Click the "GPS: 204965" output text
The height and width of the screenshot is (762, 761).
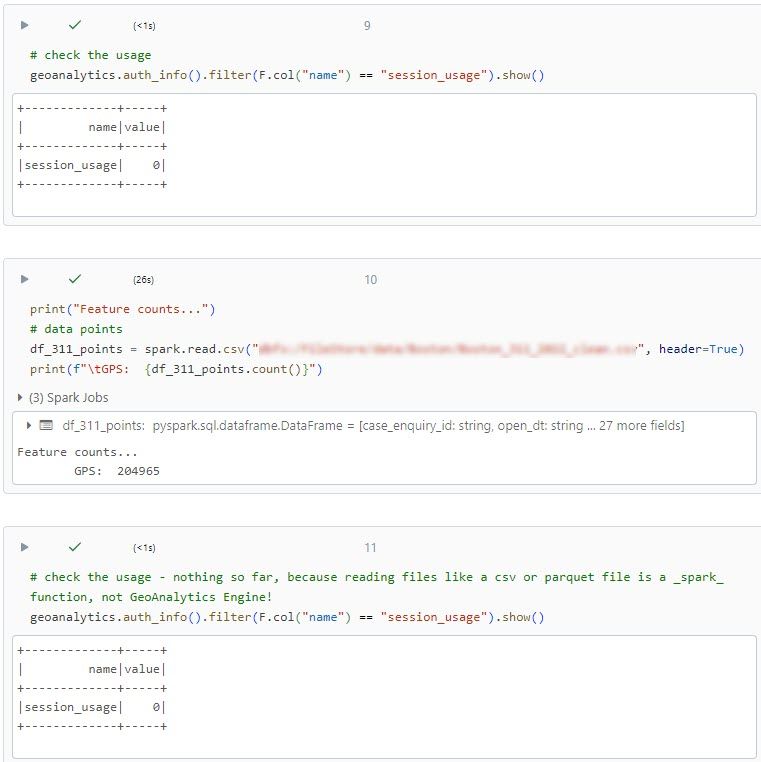(117, 471)
